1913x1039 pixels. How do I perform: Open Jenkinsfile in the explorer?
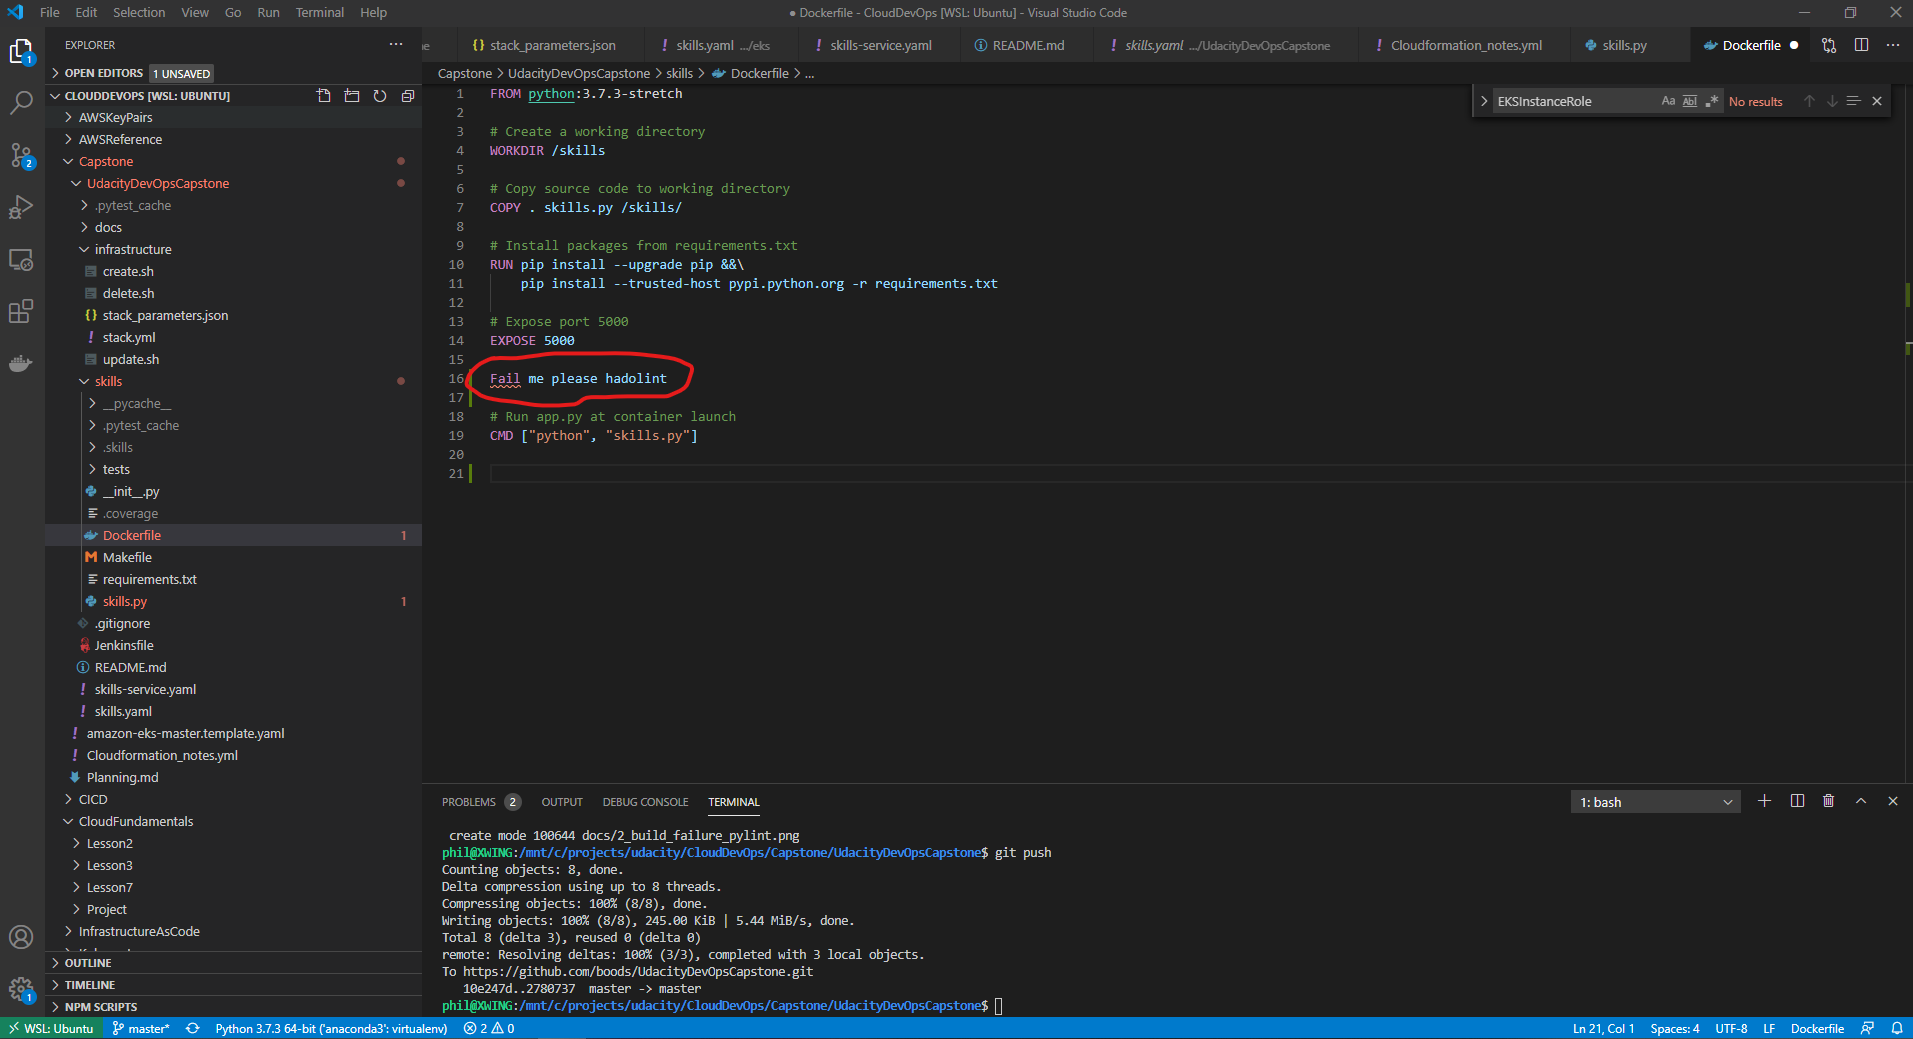click(x=233, y=645)
